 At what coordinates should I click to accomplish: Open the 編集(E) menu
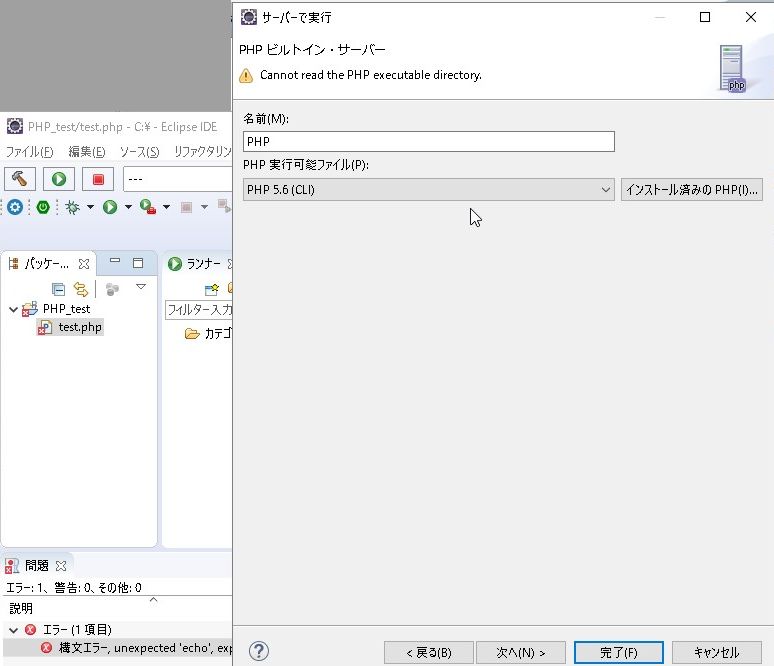[x=86, y=152]
